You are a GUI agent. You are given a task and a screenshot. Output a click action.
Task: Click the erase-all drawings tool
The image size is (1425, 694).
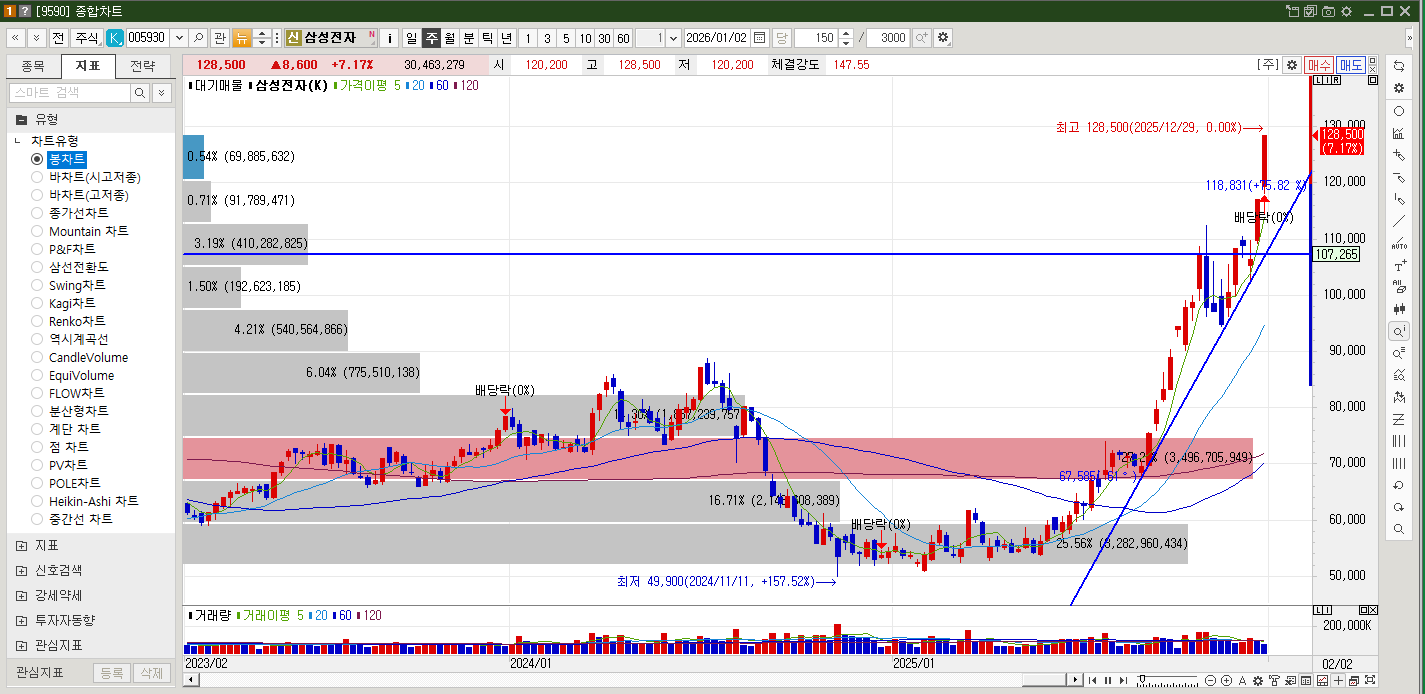tap(1399, 287)
